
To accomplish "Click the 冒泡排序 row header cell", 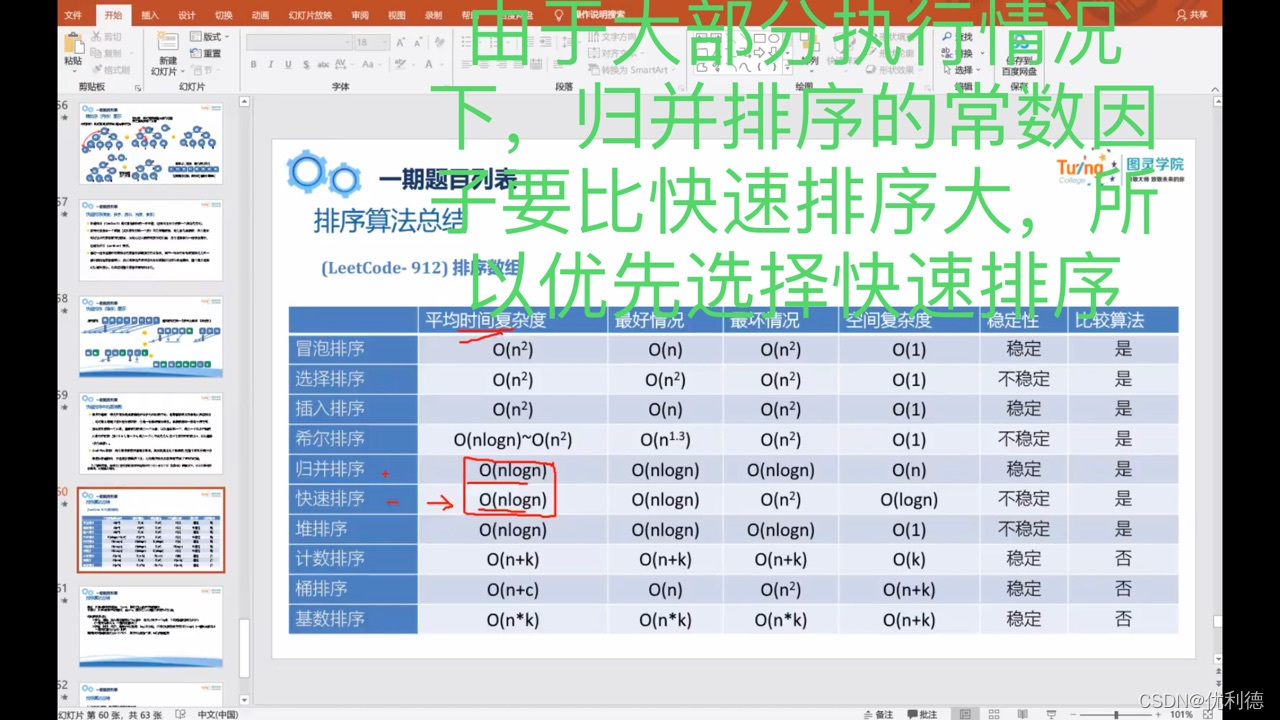I will [x=353, y=349].
